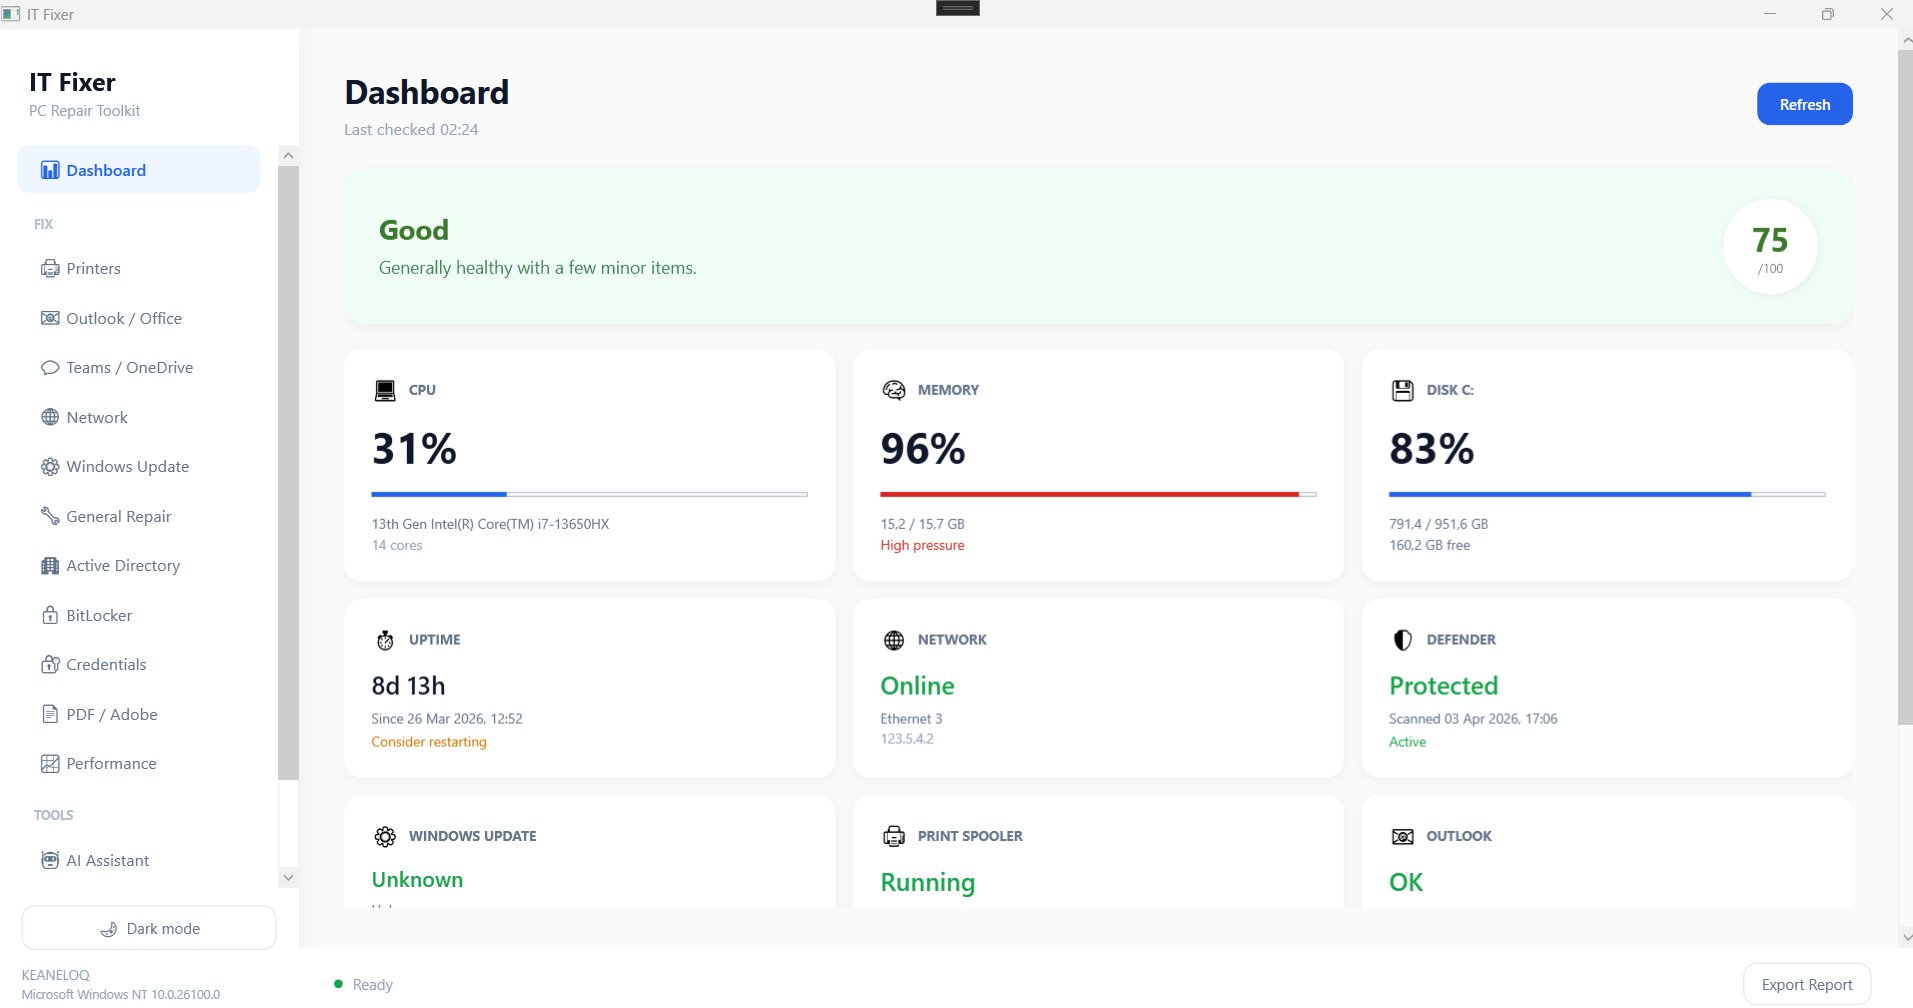Click the Defender shield icon
Viewport: 1913px width, 1008px height.
tap(1403, 640)
